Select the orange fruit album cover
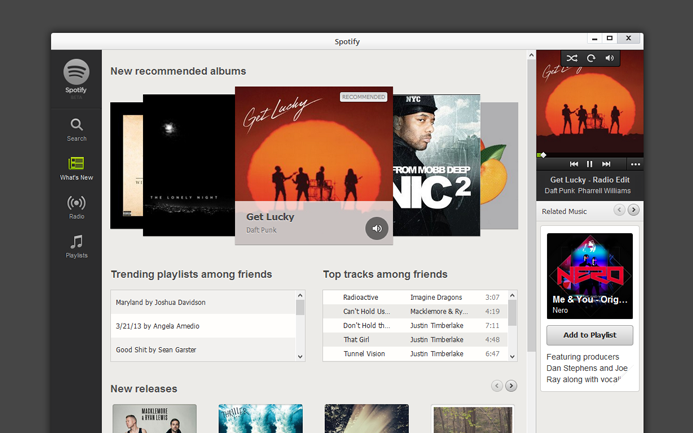This screenshot has width=693, height=433. pos(499,166)
